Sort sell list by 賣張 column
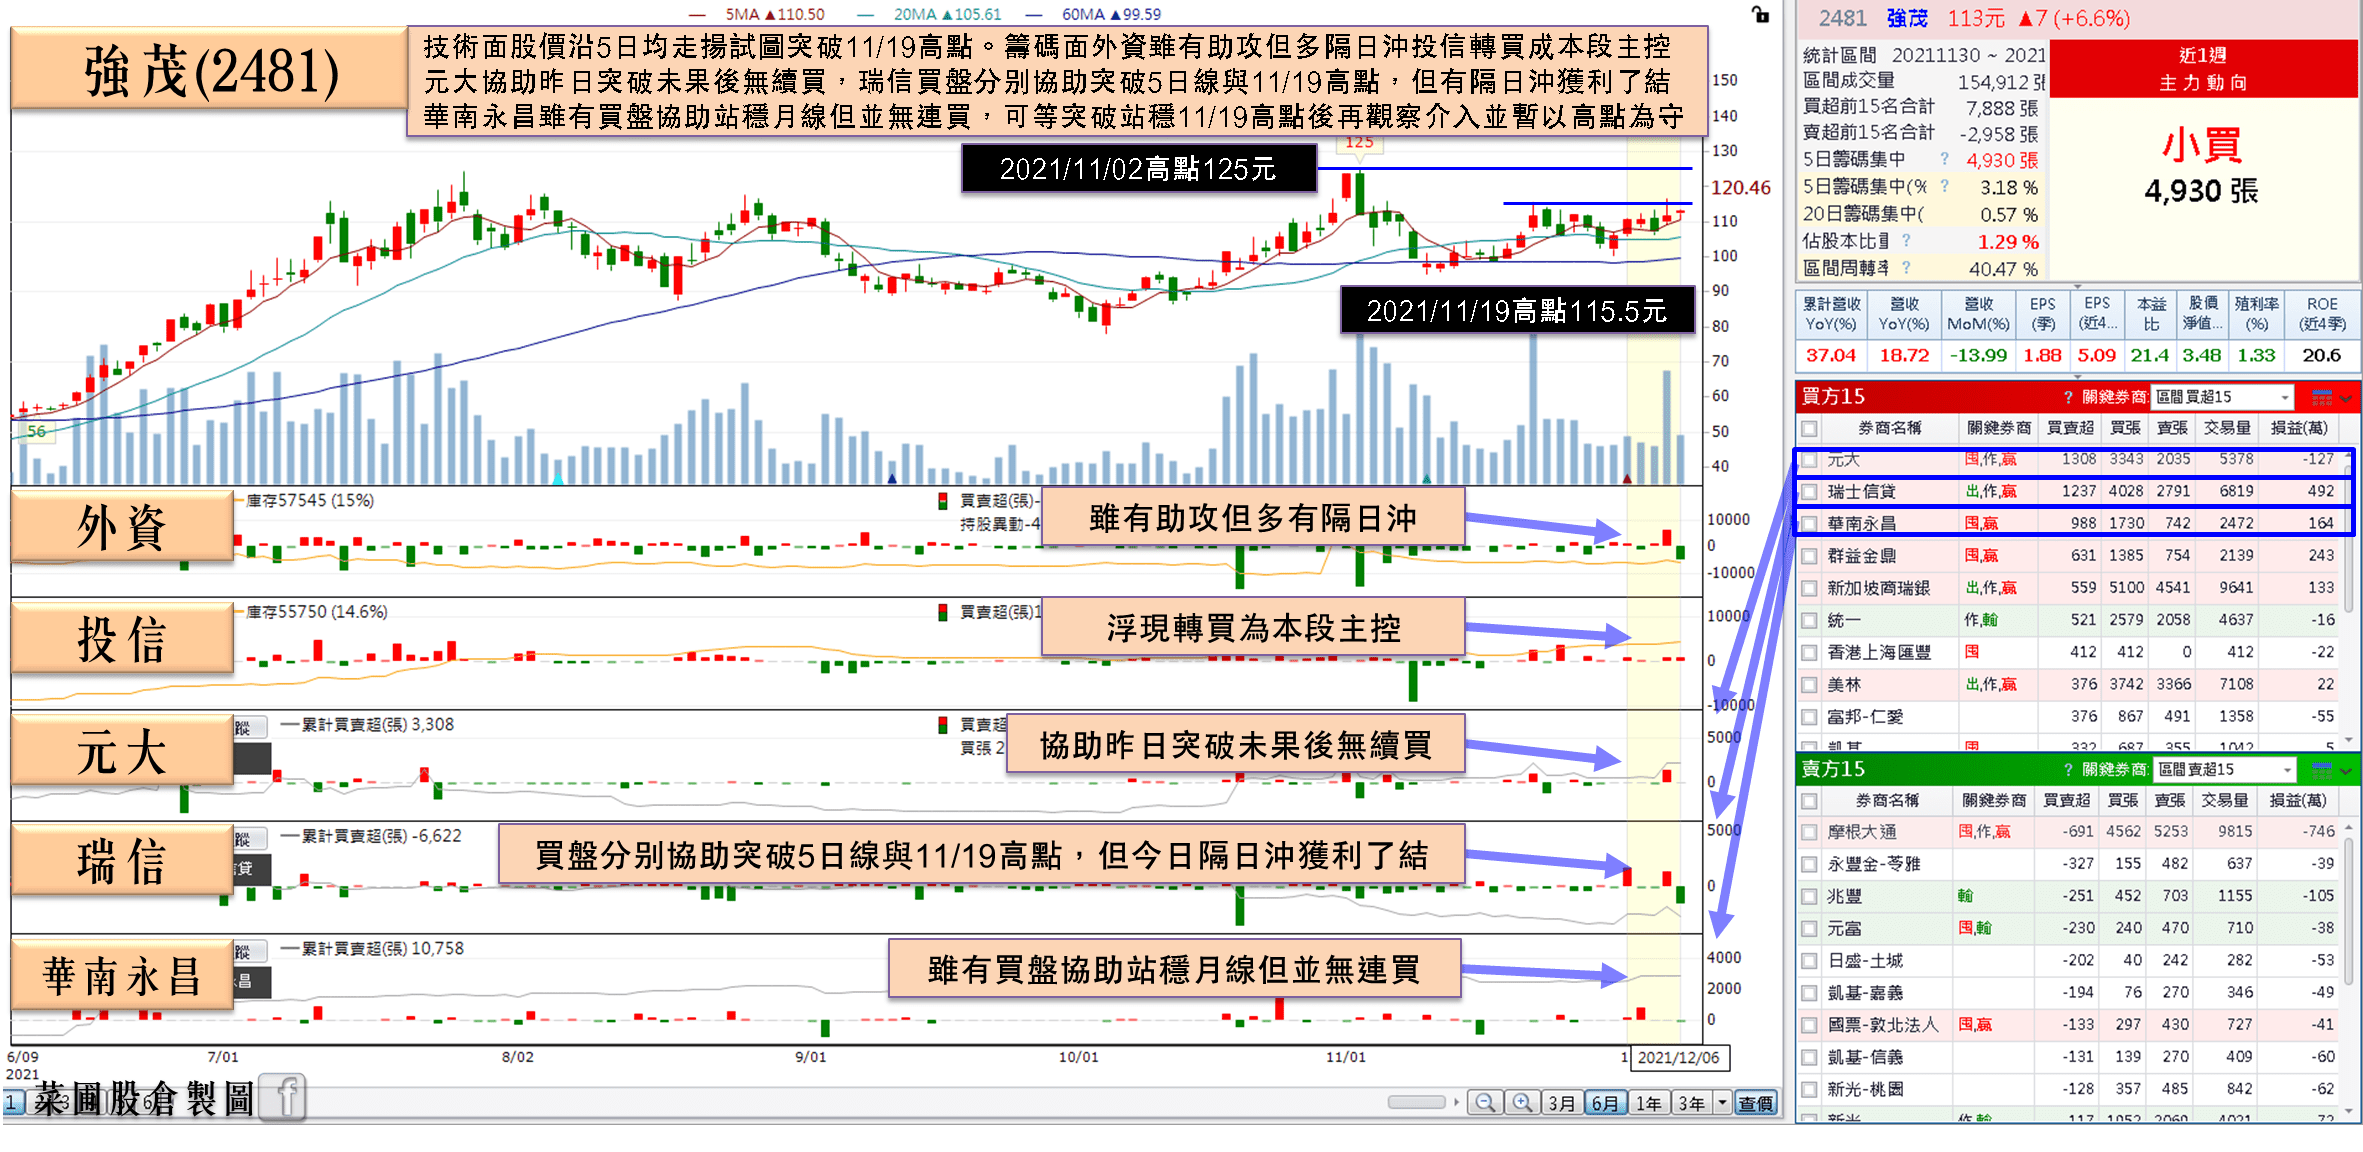 2169,801
